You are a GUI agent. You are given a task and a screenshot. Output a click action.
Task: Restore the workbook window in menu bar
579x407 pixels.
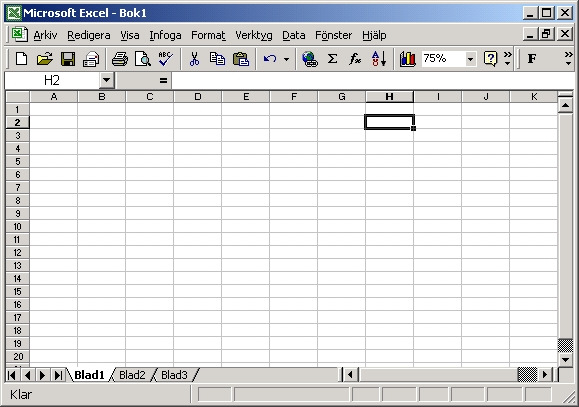point(547,34)
